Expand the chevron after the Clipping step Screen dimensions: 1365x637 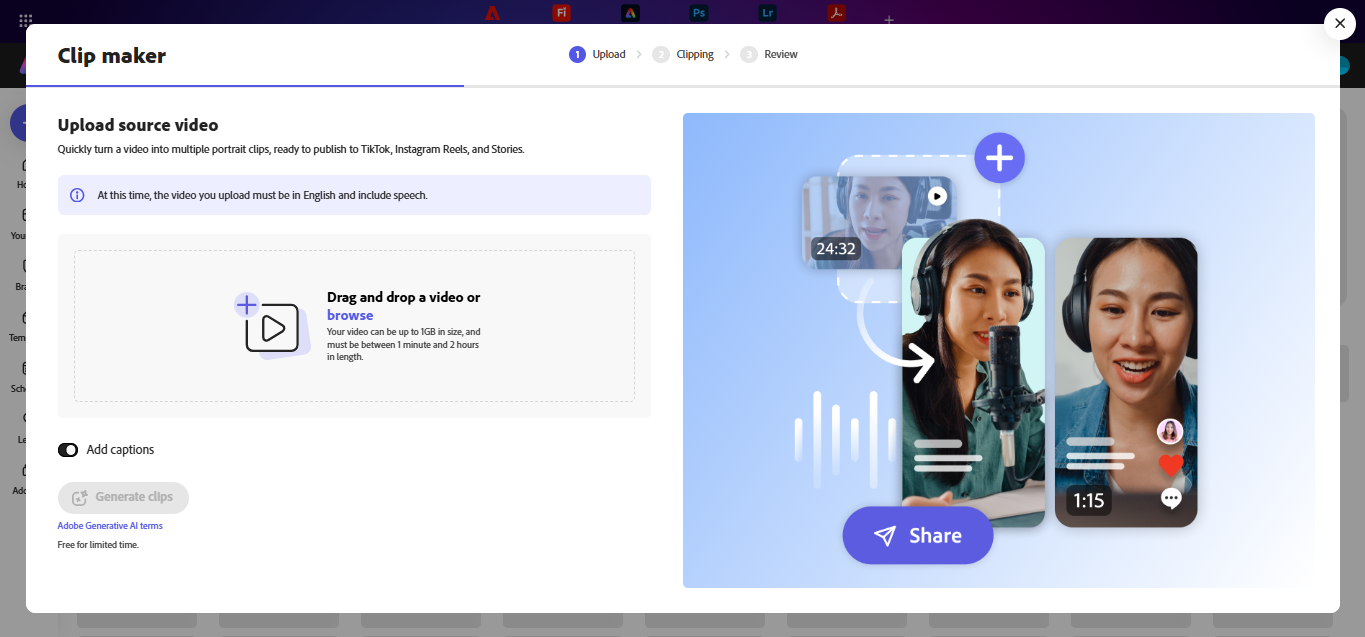coord(725,54)
